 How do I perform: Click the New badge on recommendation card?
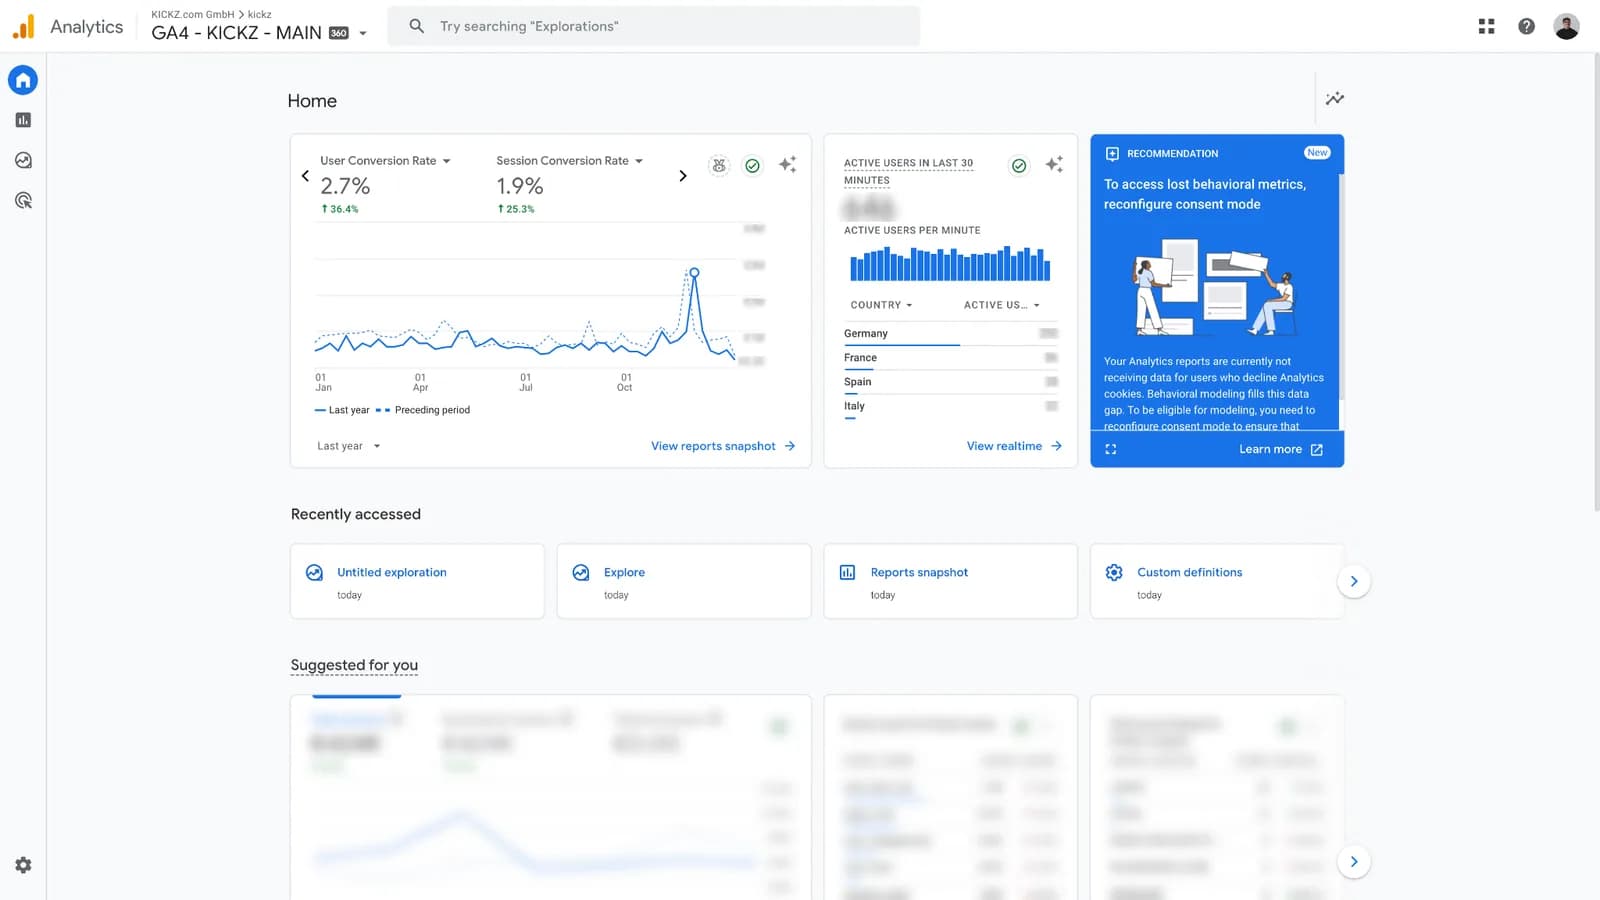[1317, 153]
